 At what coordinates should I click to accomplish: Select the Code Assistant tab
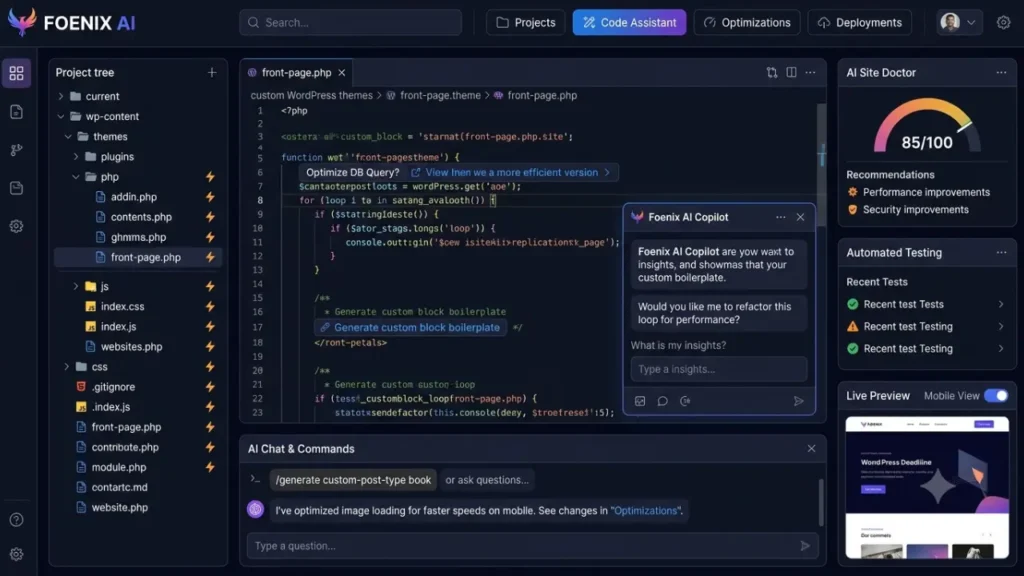(x=630, y=22)
